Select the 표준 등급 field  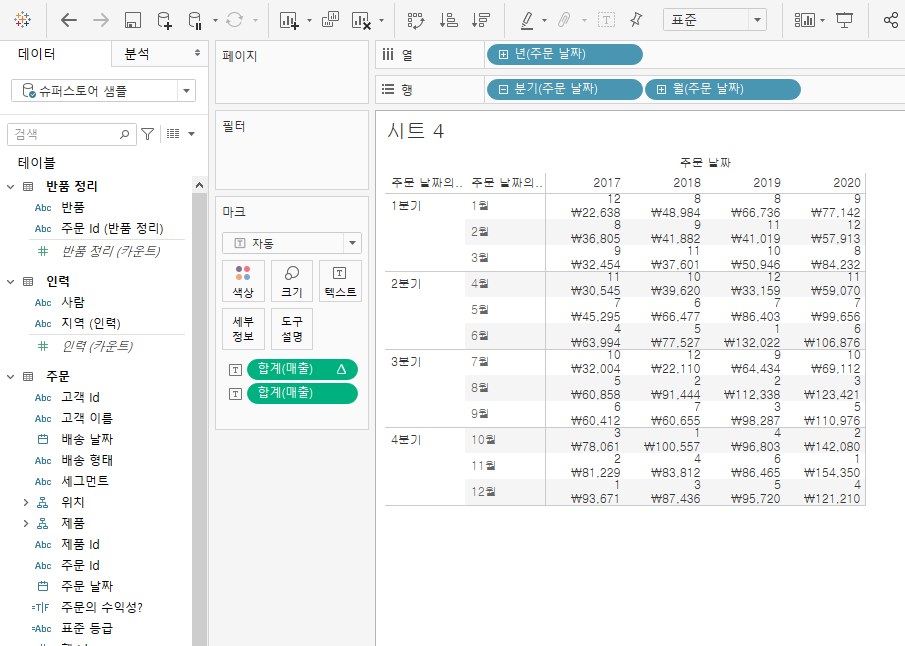tap(87, 629)
